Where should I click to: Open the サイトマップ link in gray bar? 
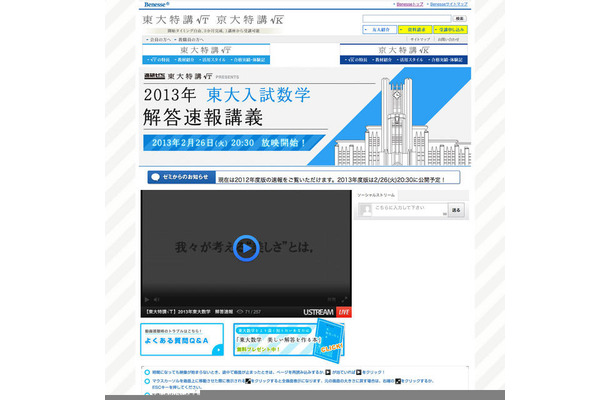click(x=420, y=39)
